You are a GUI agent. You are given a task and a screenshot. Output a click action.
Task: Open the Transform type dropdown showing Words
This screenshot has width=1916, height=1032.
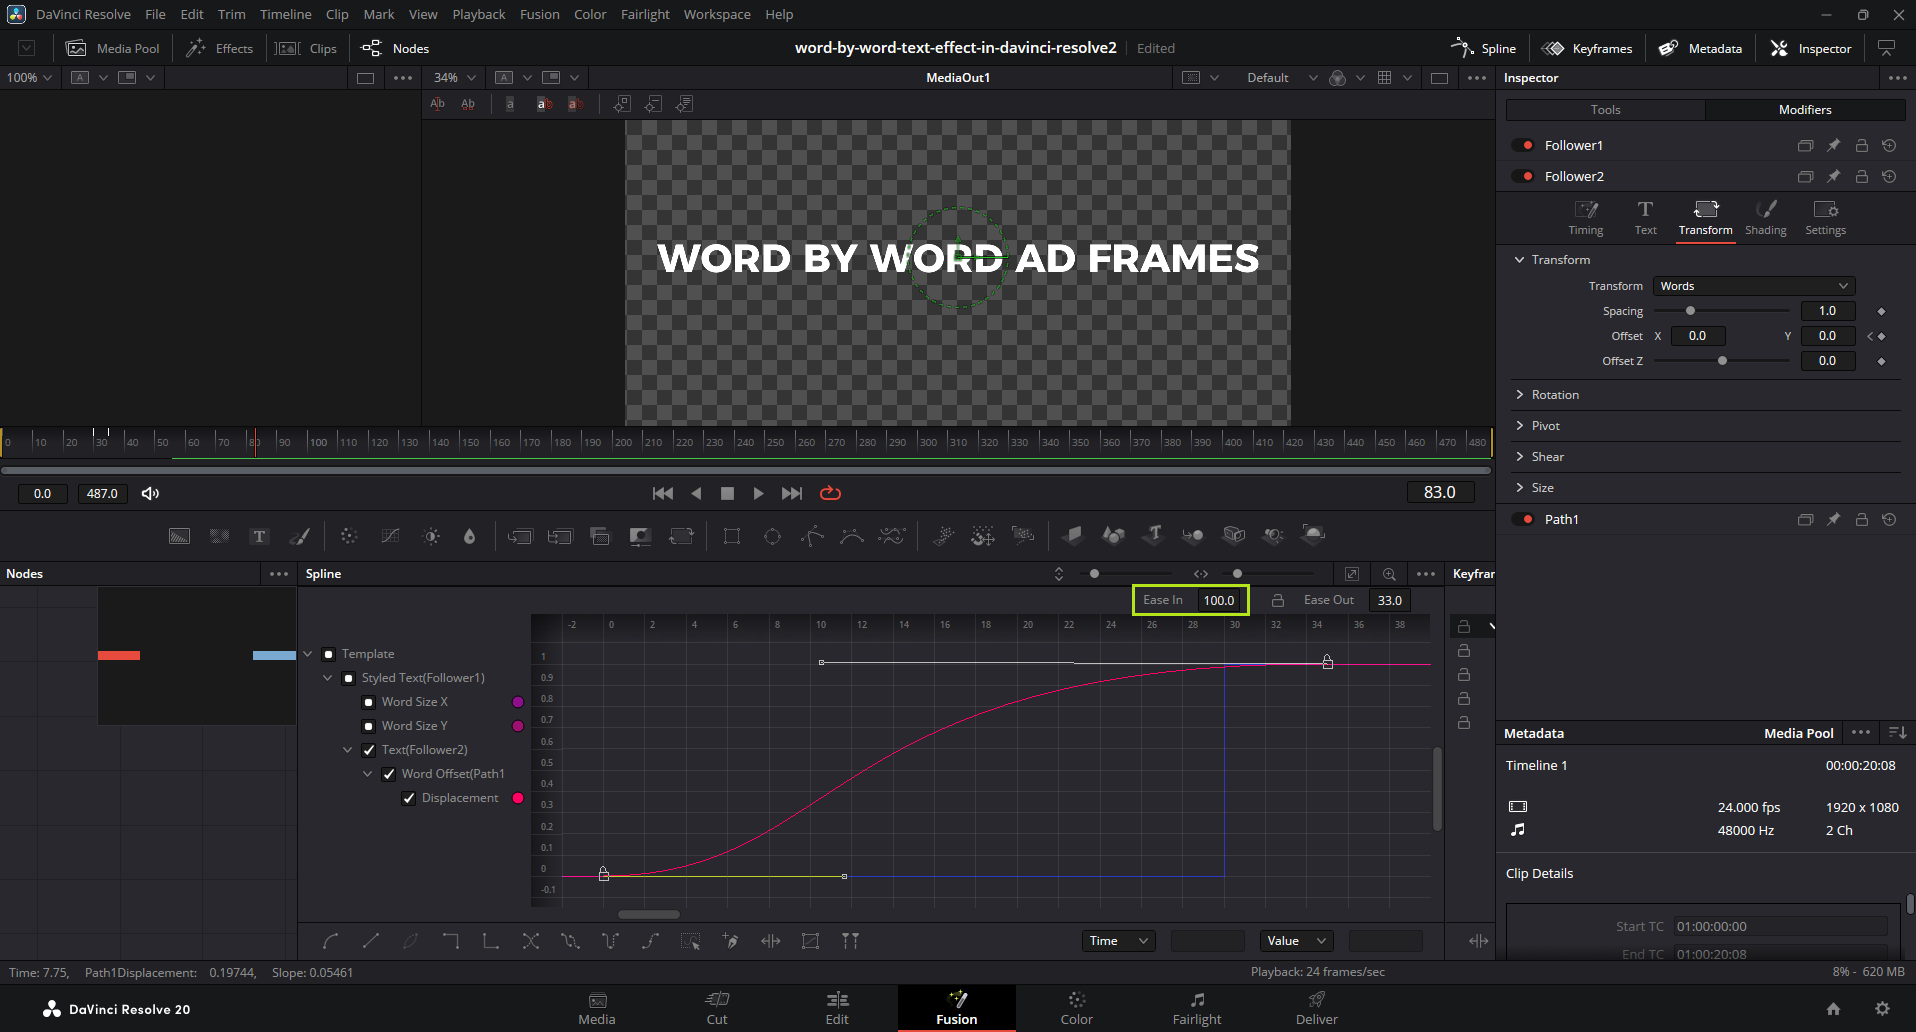pos(1753,286)
